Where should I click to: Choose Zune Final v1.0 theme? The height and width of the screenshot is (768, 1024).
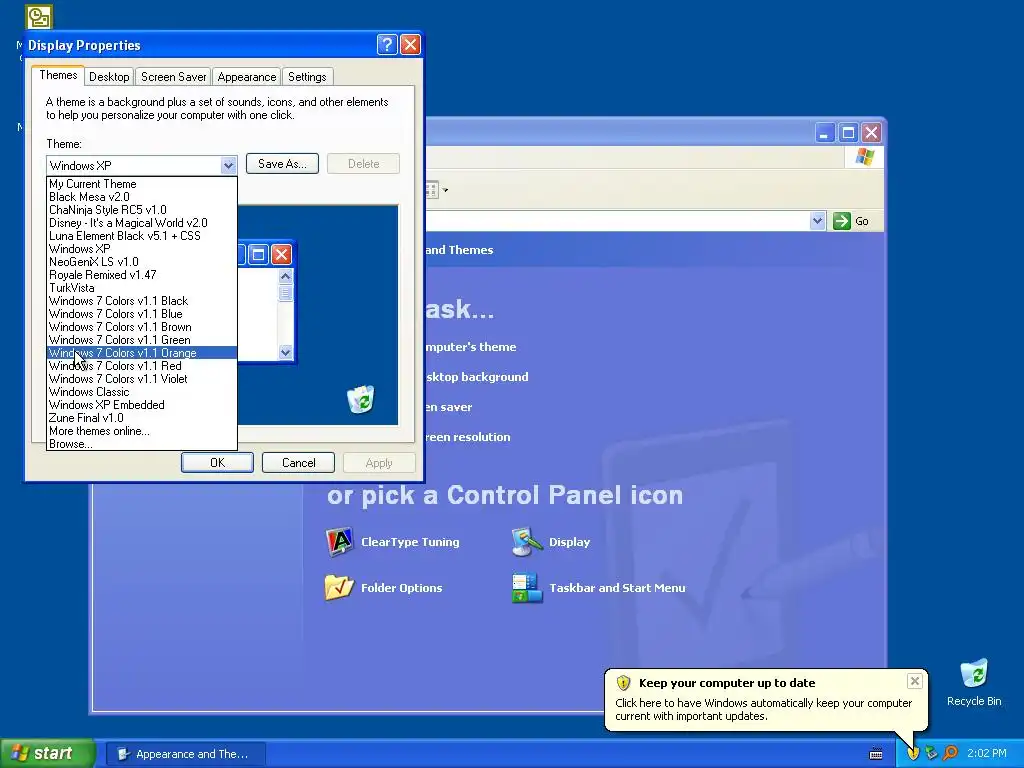pyautogui.click(x=142, y=418)
